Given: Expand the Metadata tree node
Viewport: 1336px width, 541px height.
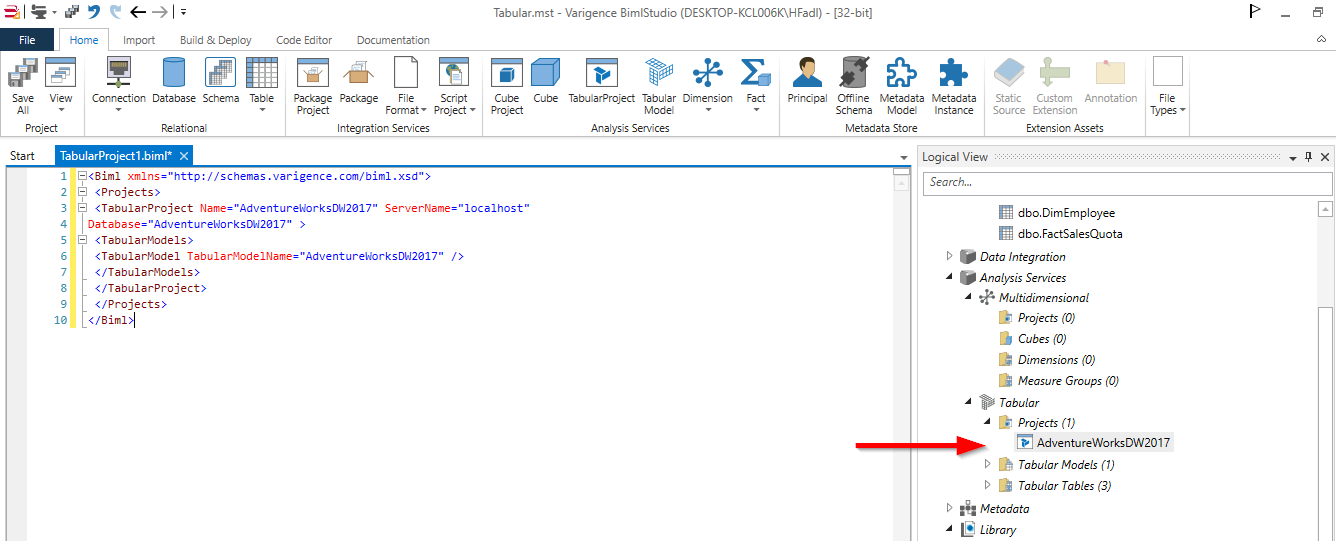Looking at the screenshot, I should (949, 508).
